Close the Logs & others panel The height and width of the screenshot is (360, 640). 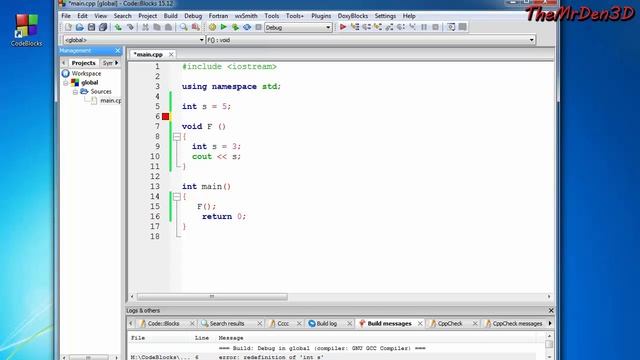(x=551, y=311)
